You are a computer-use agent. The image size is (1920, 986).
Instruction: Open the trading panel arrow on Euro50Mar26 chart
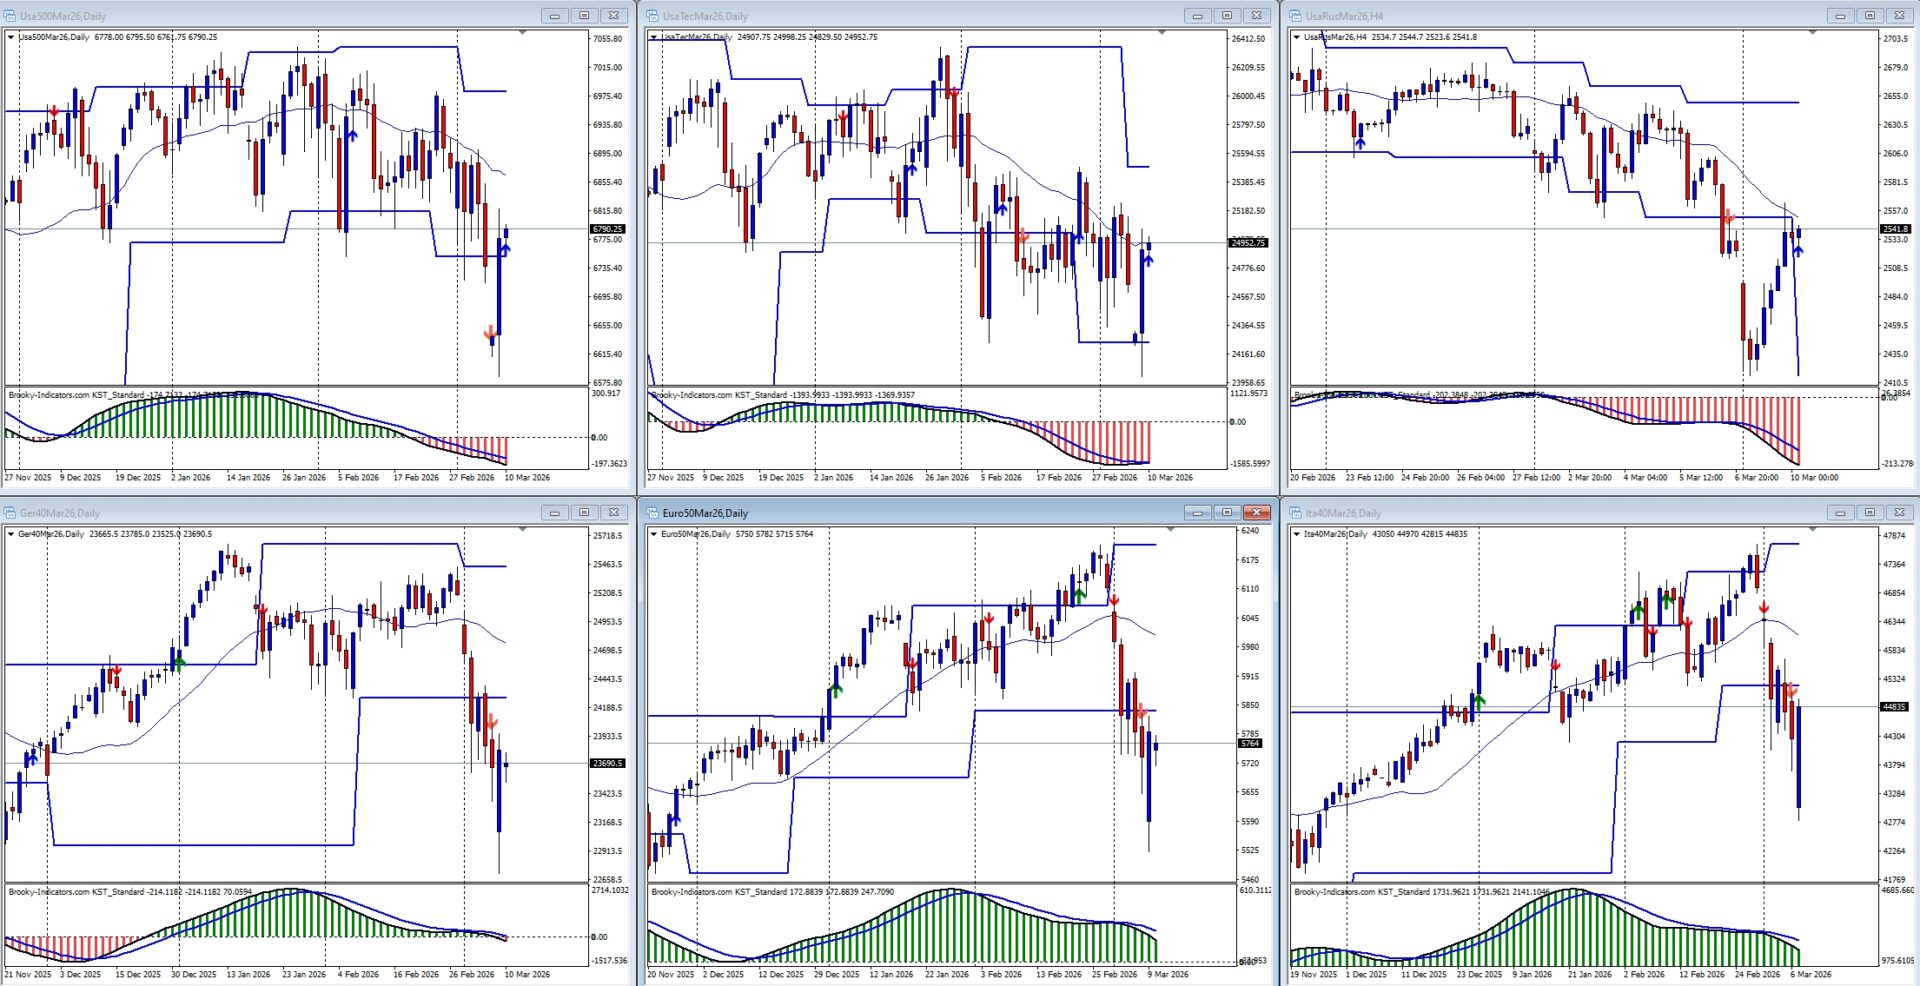654,534
